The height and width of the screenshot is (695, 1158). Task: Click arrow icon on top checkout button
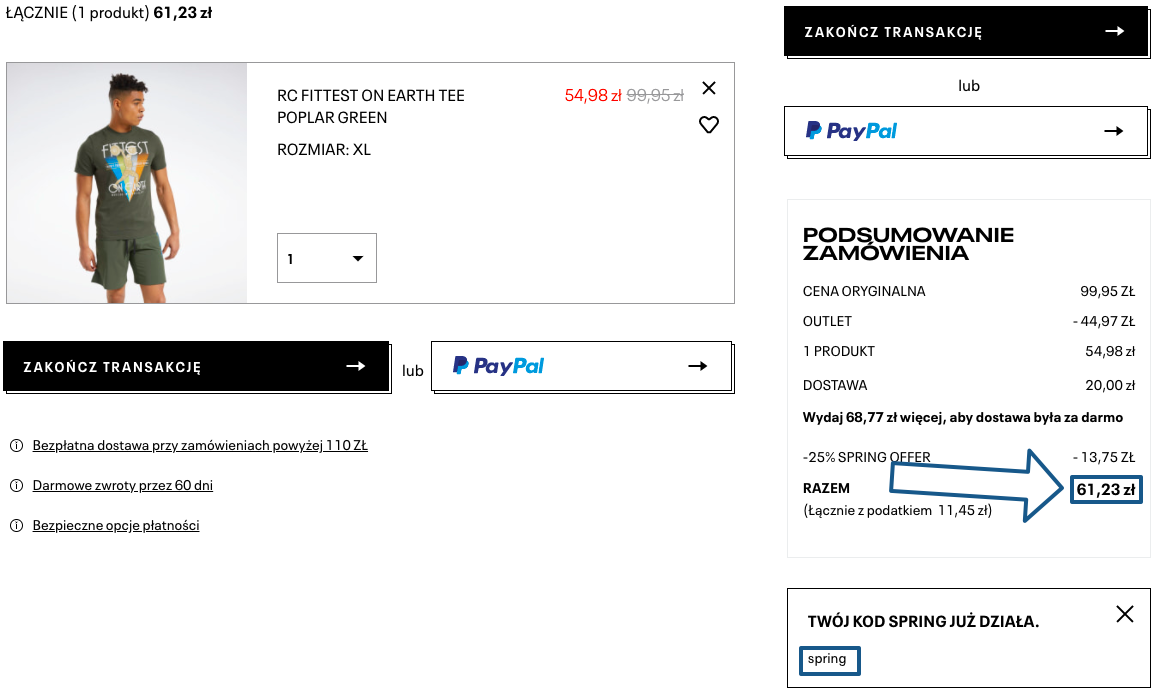(x=1114, y=32)
